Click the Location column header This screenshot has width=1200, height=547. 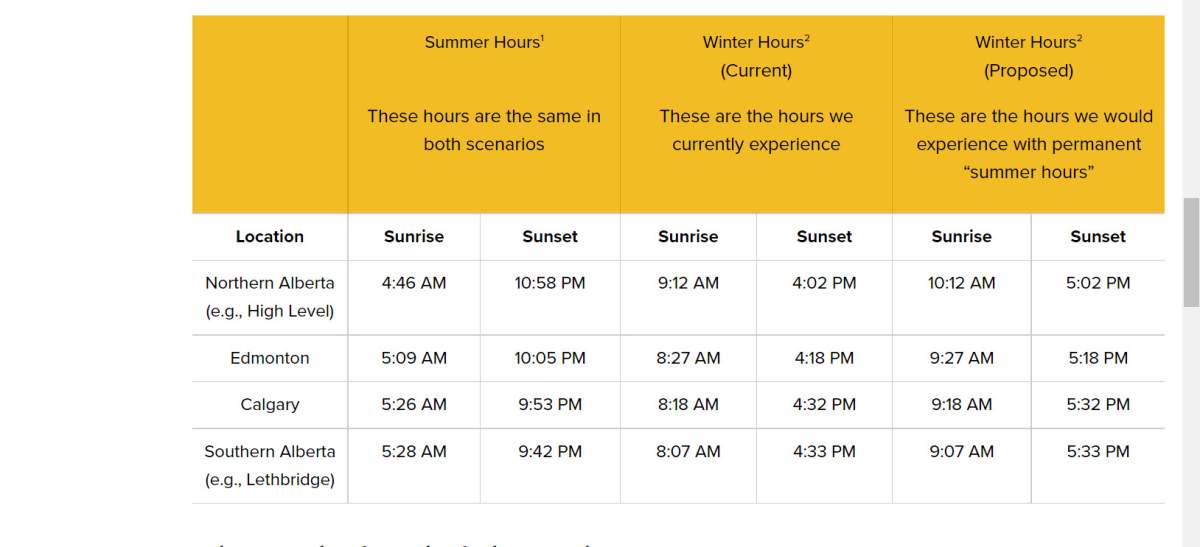[269, 237]
